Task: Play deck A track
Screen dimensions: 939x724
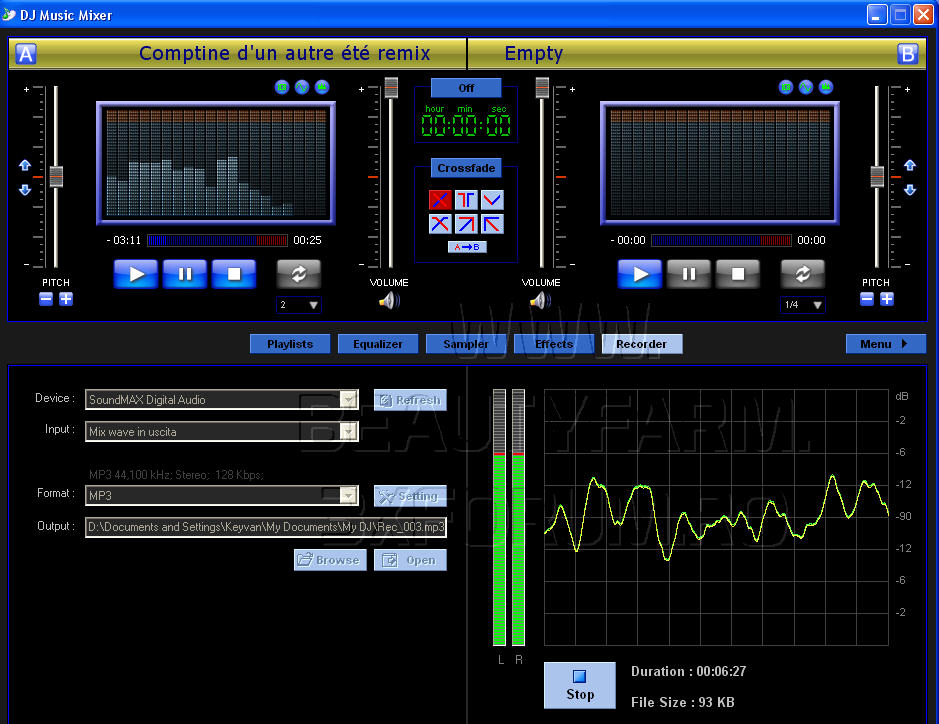Action: coord(135,274)
